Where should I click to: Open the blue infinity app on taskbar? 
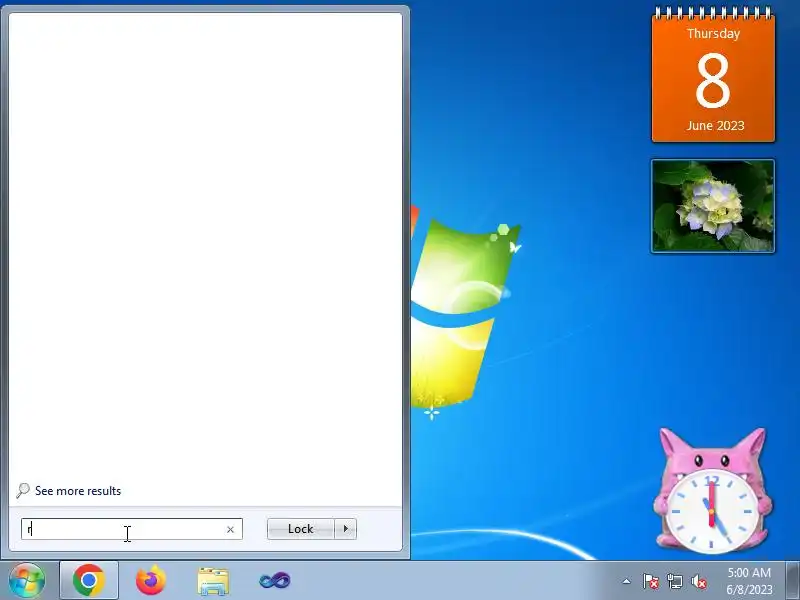click(x=275, y=581)
